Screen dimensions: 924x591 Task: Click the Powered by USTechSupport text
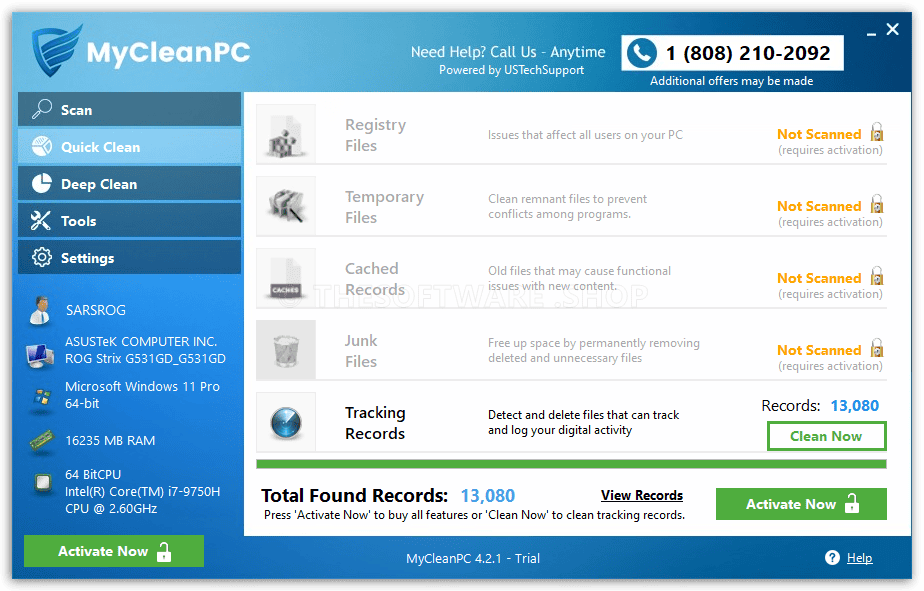pos(512,70)
